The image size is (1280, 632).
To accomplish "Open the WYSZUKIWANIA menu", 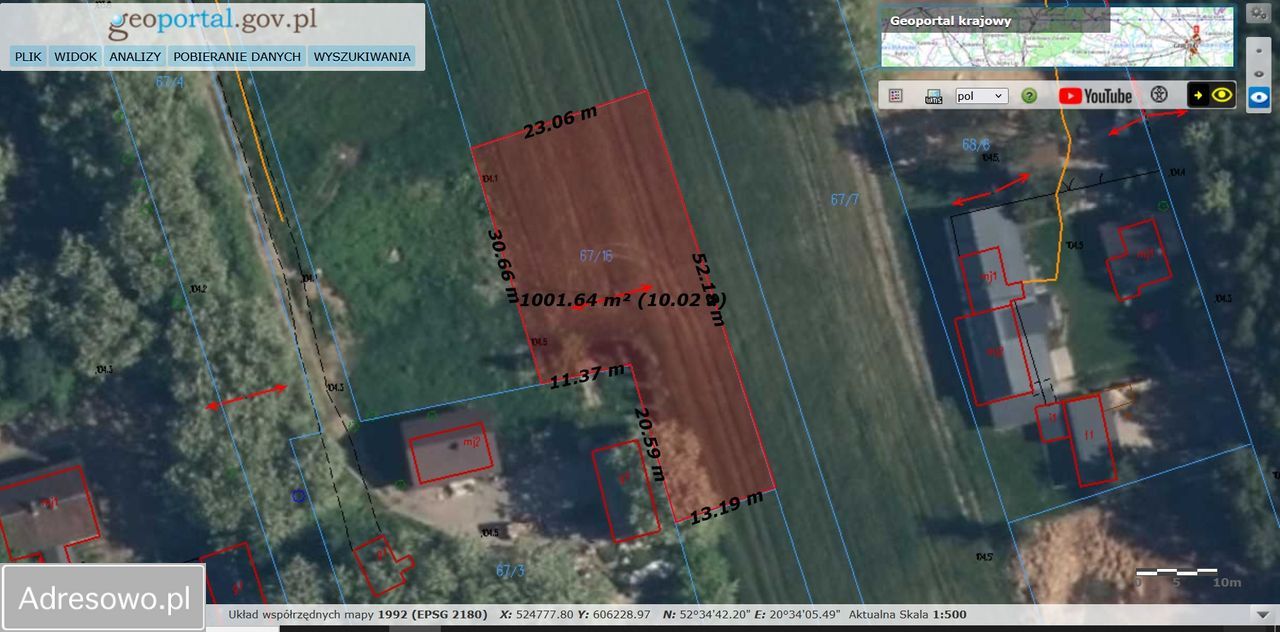I will 362,57.
